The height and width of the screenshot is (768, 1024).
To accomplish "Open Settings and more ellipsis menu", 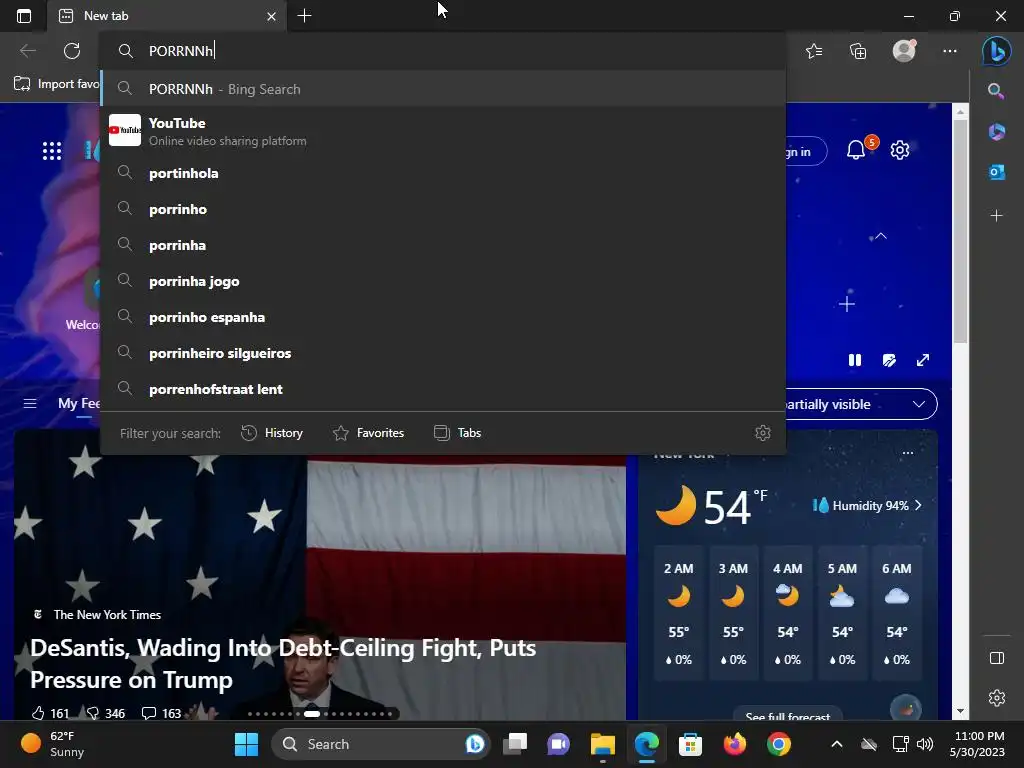I will 950,50.
